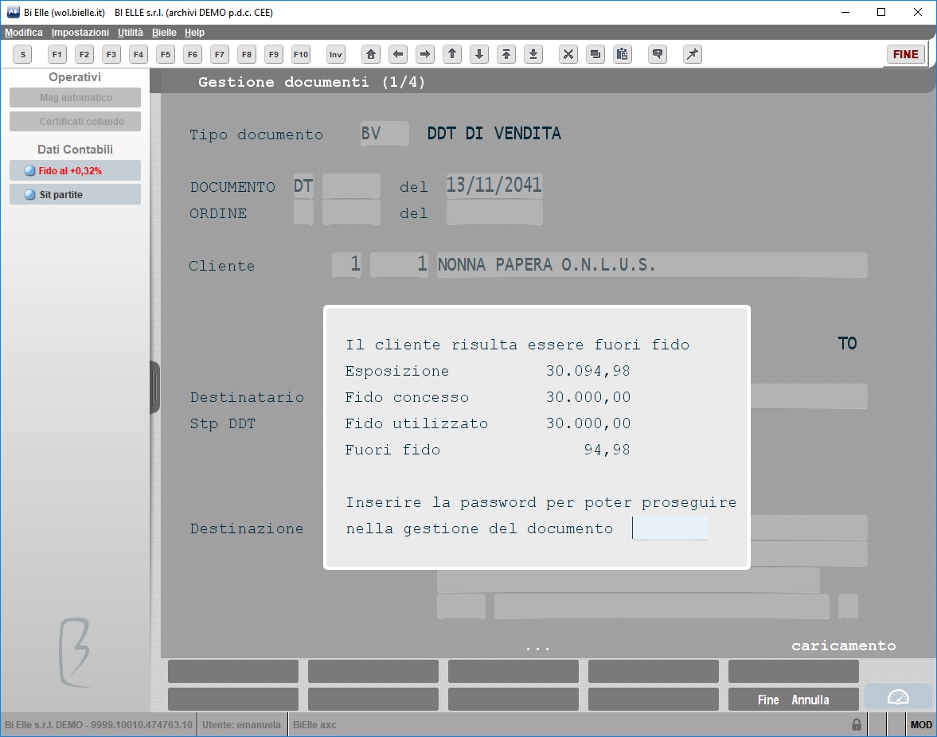
Task: Click the pin icon in the toolbar
Action: click(692, 54)
